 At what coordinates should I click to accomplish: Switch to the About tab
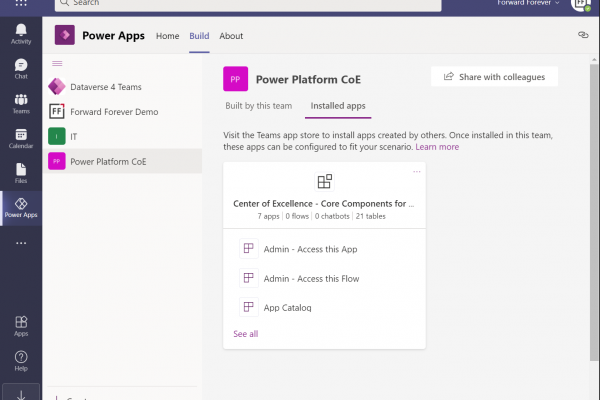(231, 36)
